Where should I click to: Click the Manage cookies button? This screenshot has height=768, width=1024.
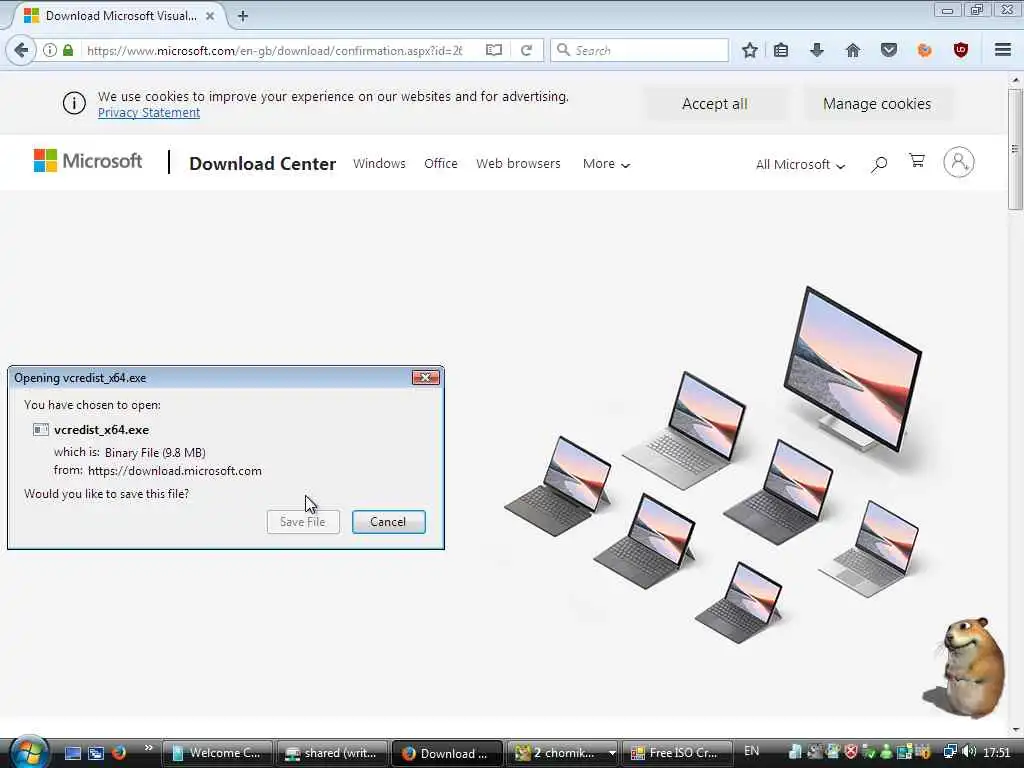point(877,104)
